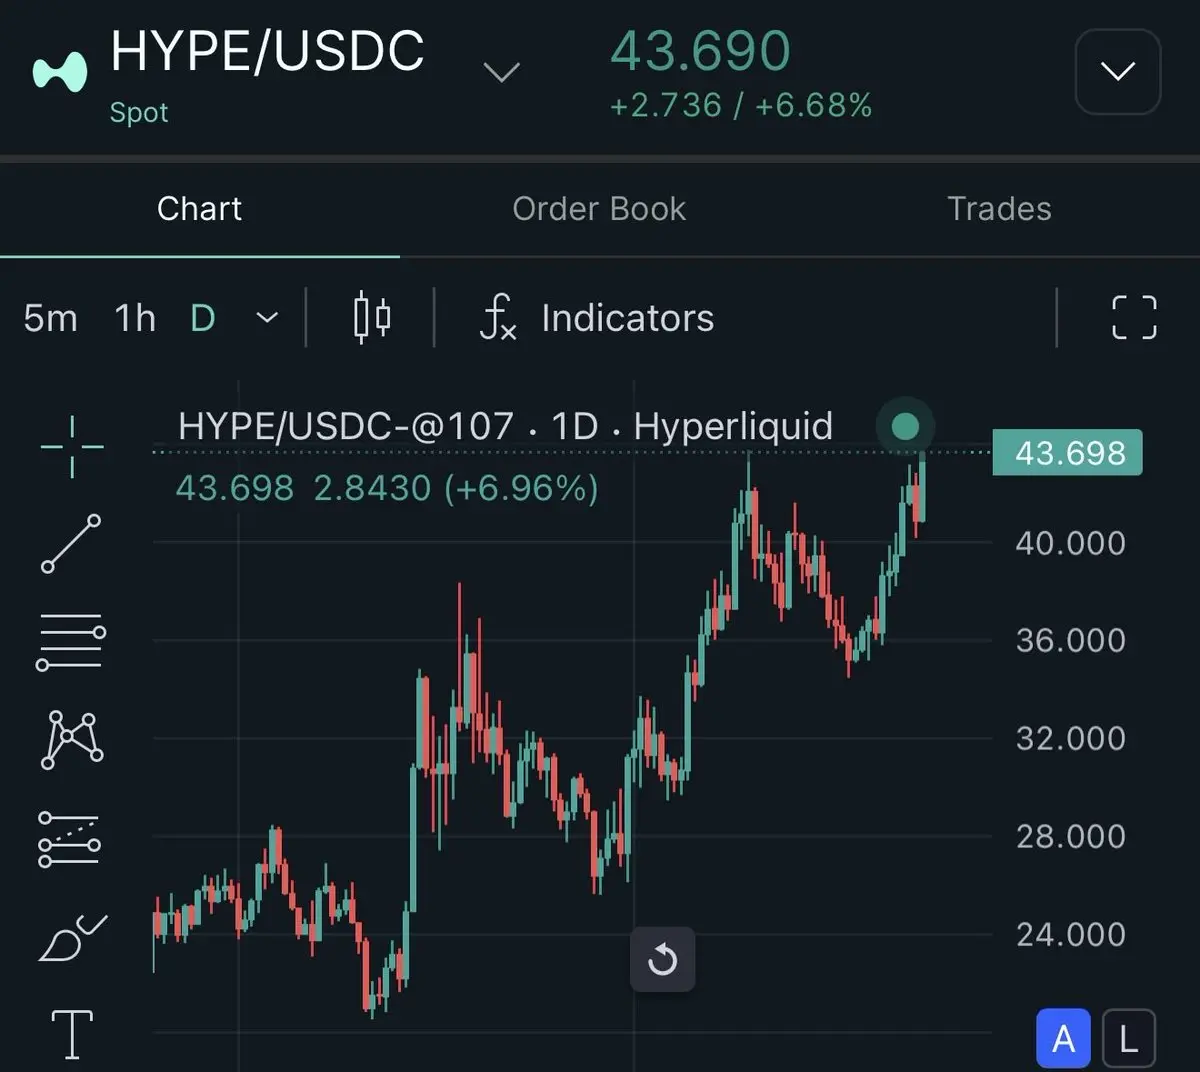Screen dimensions: 1200x1072
Task: Toggle auto scale with the A button
Action: tap(1064, 1039)
